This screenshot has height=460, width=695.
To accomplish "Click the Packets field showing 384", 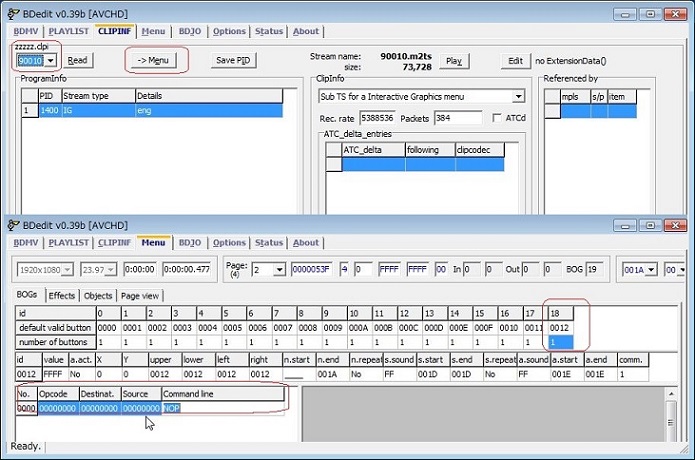I will (x=458, y=118).
